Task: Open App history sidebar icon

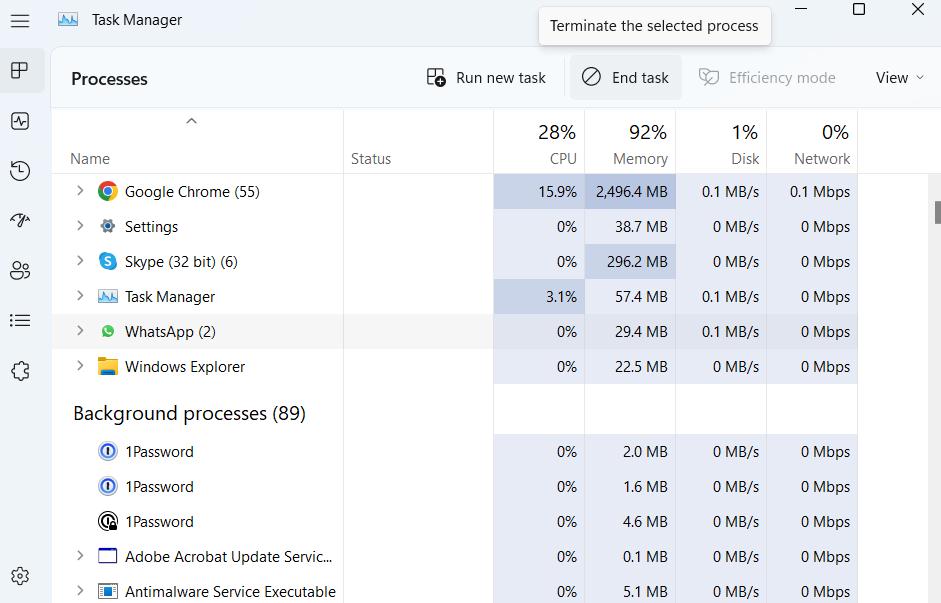Action: tap(20, 171)
